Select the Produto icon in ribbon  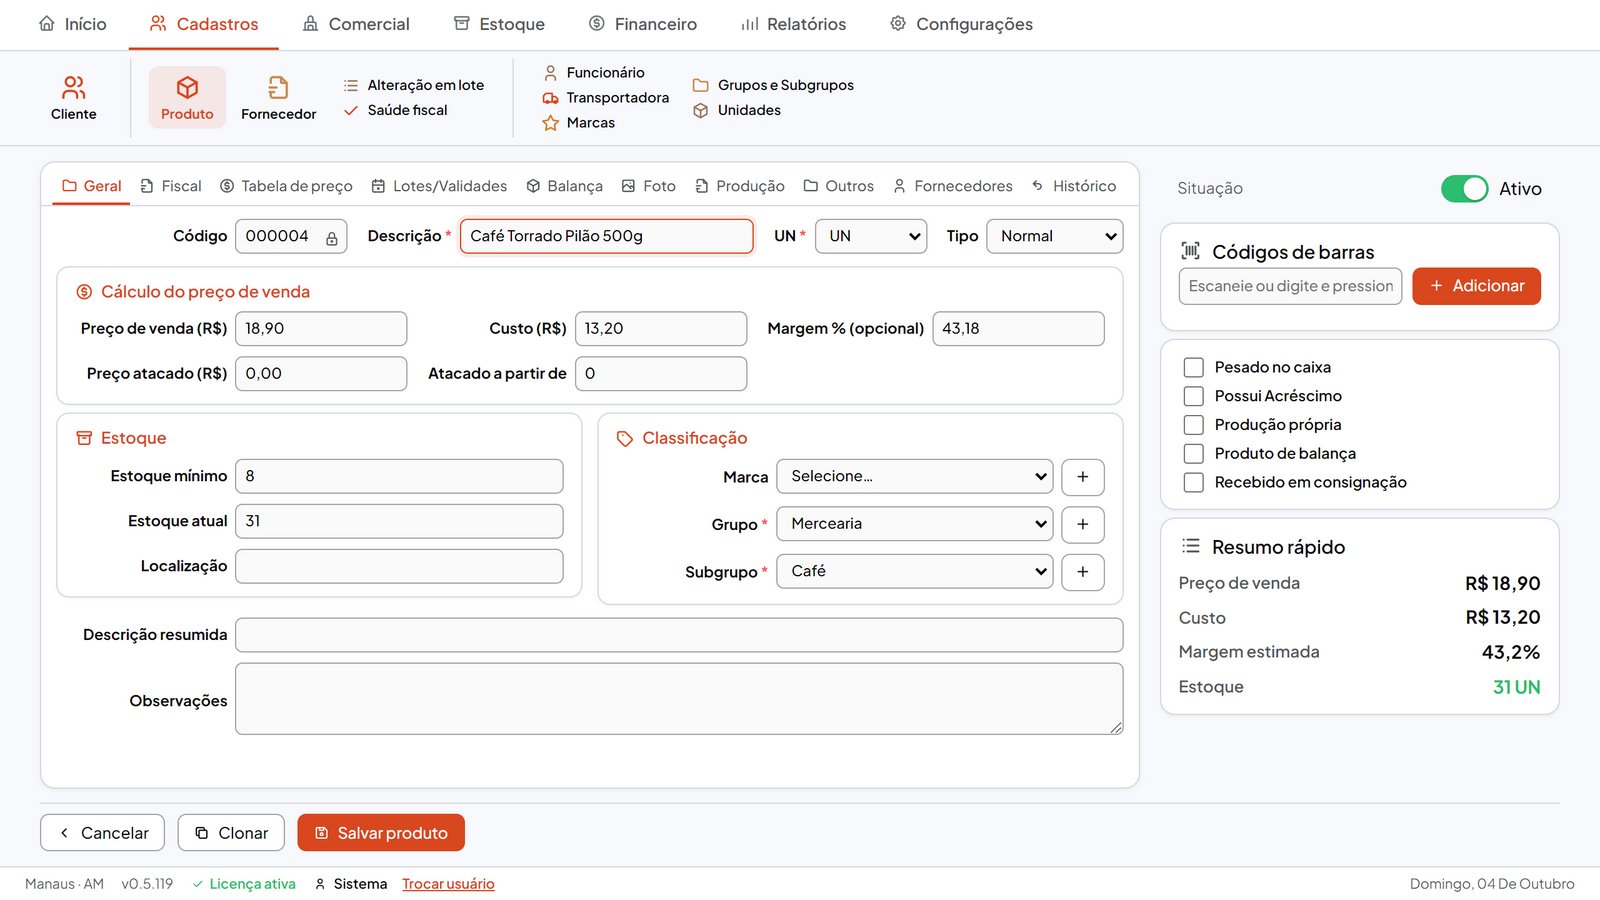(x=187, y=98)
